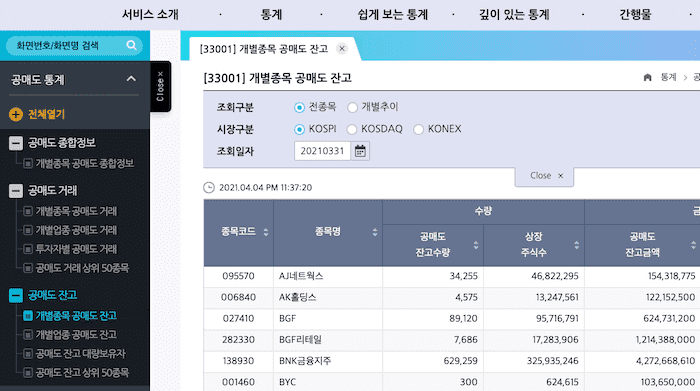The image size is (700, 391).
Task: Open 개별업종 공매도 잔고 tree item
Action: tap(76, 335)
